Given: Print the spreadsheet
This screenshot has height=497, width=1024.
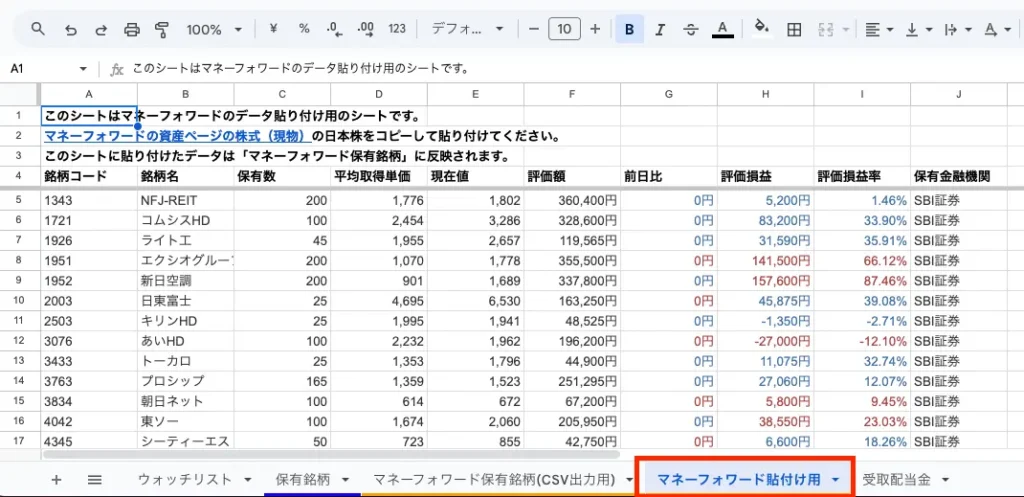Looking at the screenshot, I should (132, 29).
